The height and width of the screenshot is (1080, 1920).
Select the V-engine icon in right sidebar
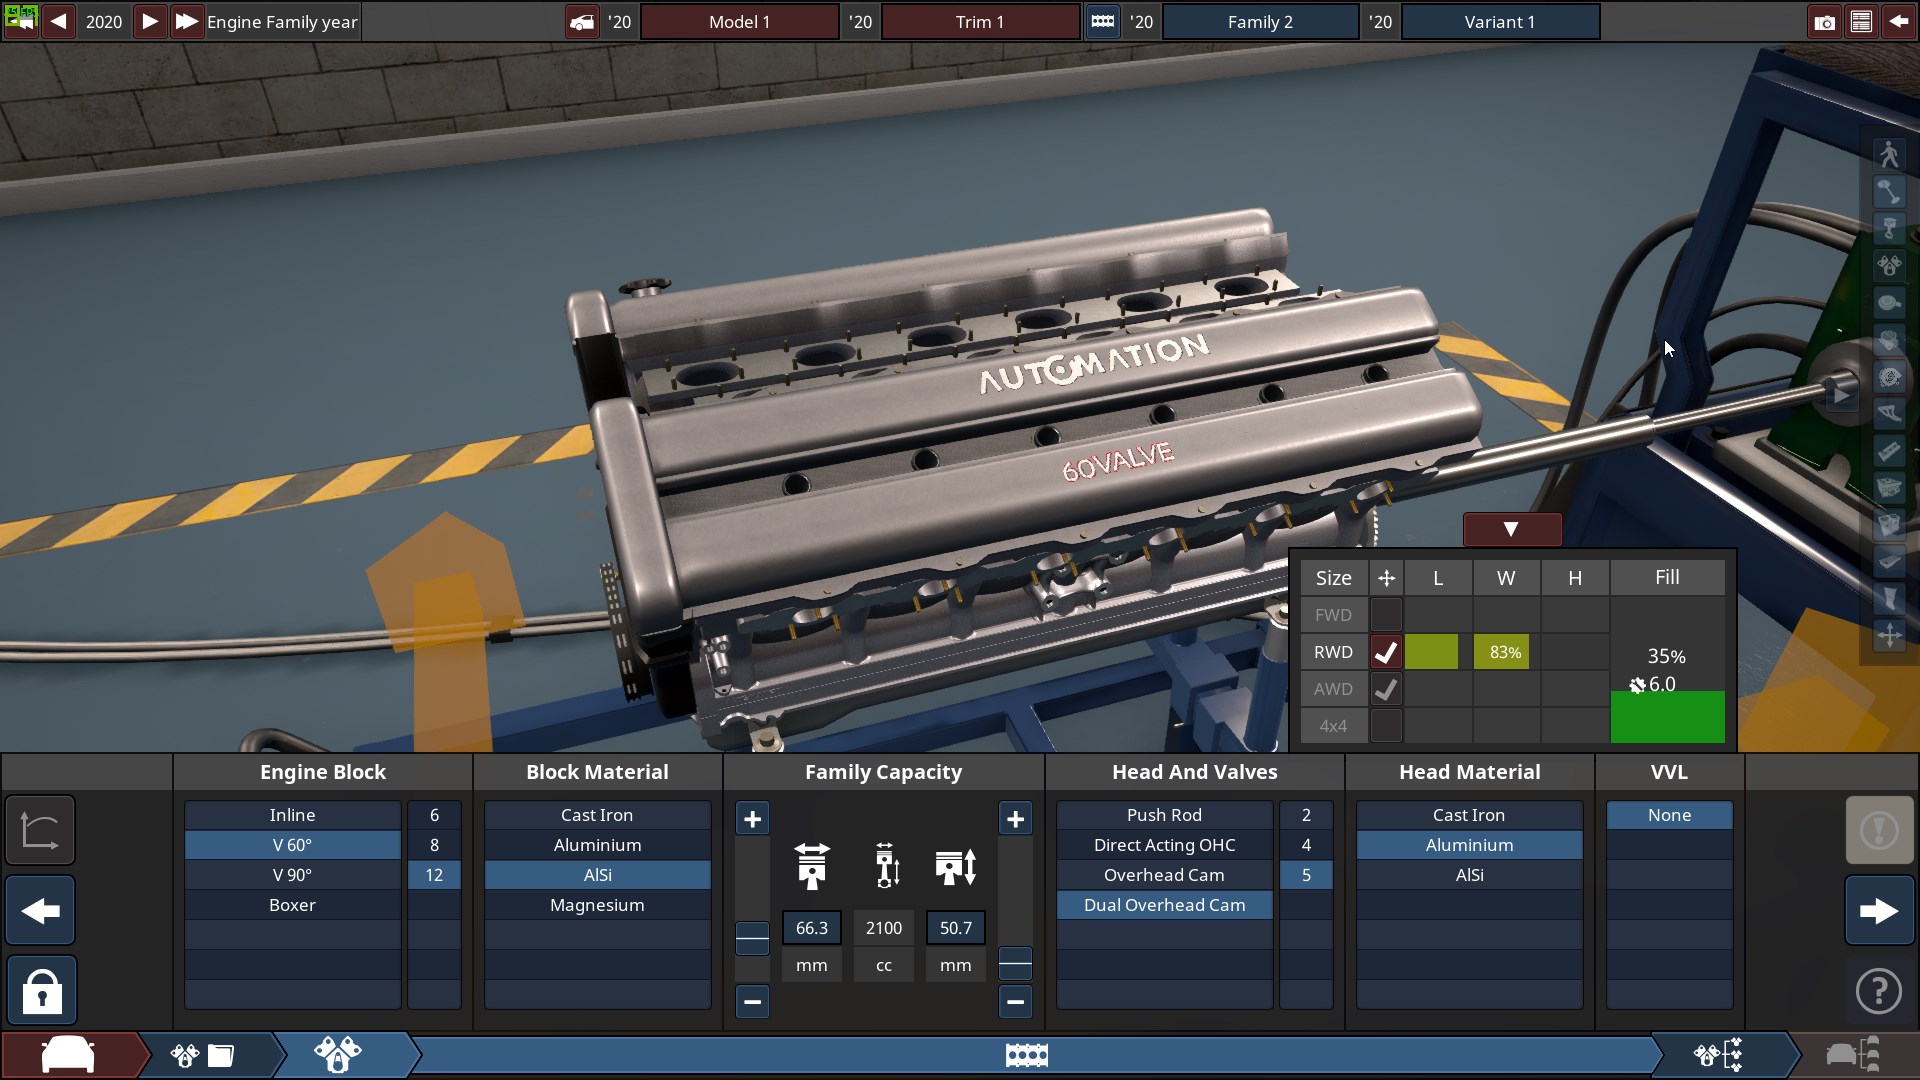(1889, 265)
